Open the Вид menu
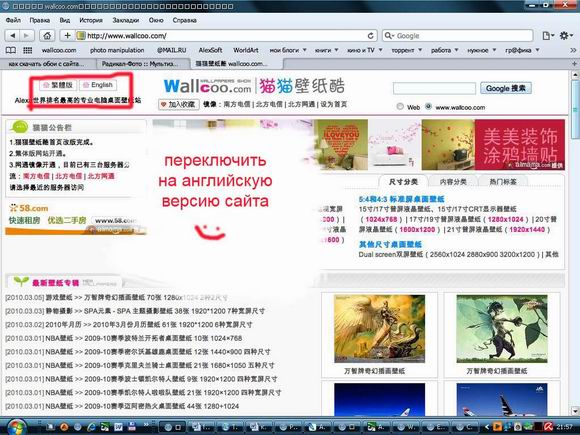The width and height of the screenshot is (580, 435). click(x=65, y=20)
